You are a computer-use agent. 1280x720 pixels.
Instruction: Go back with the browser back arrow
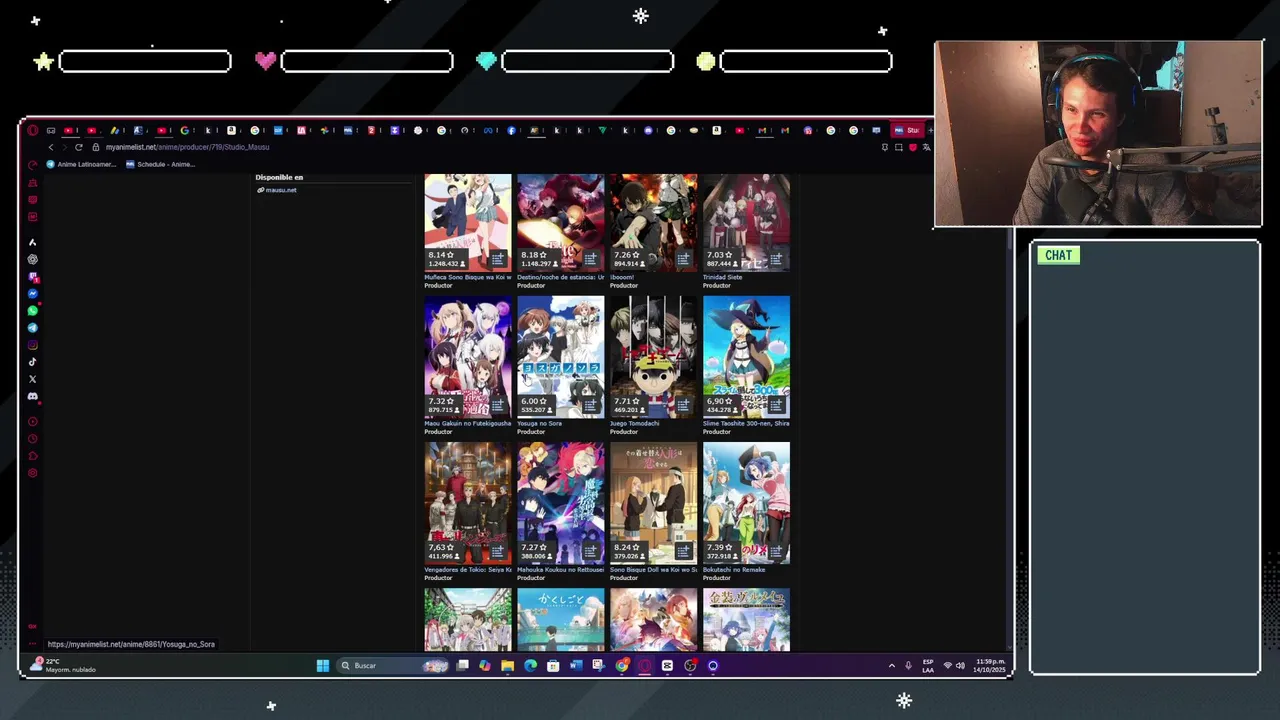coord(51,147)
